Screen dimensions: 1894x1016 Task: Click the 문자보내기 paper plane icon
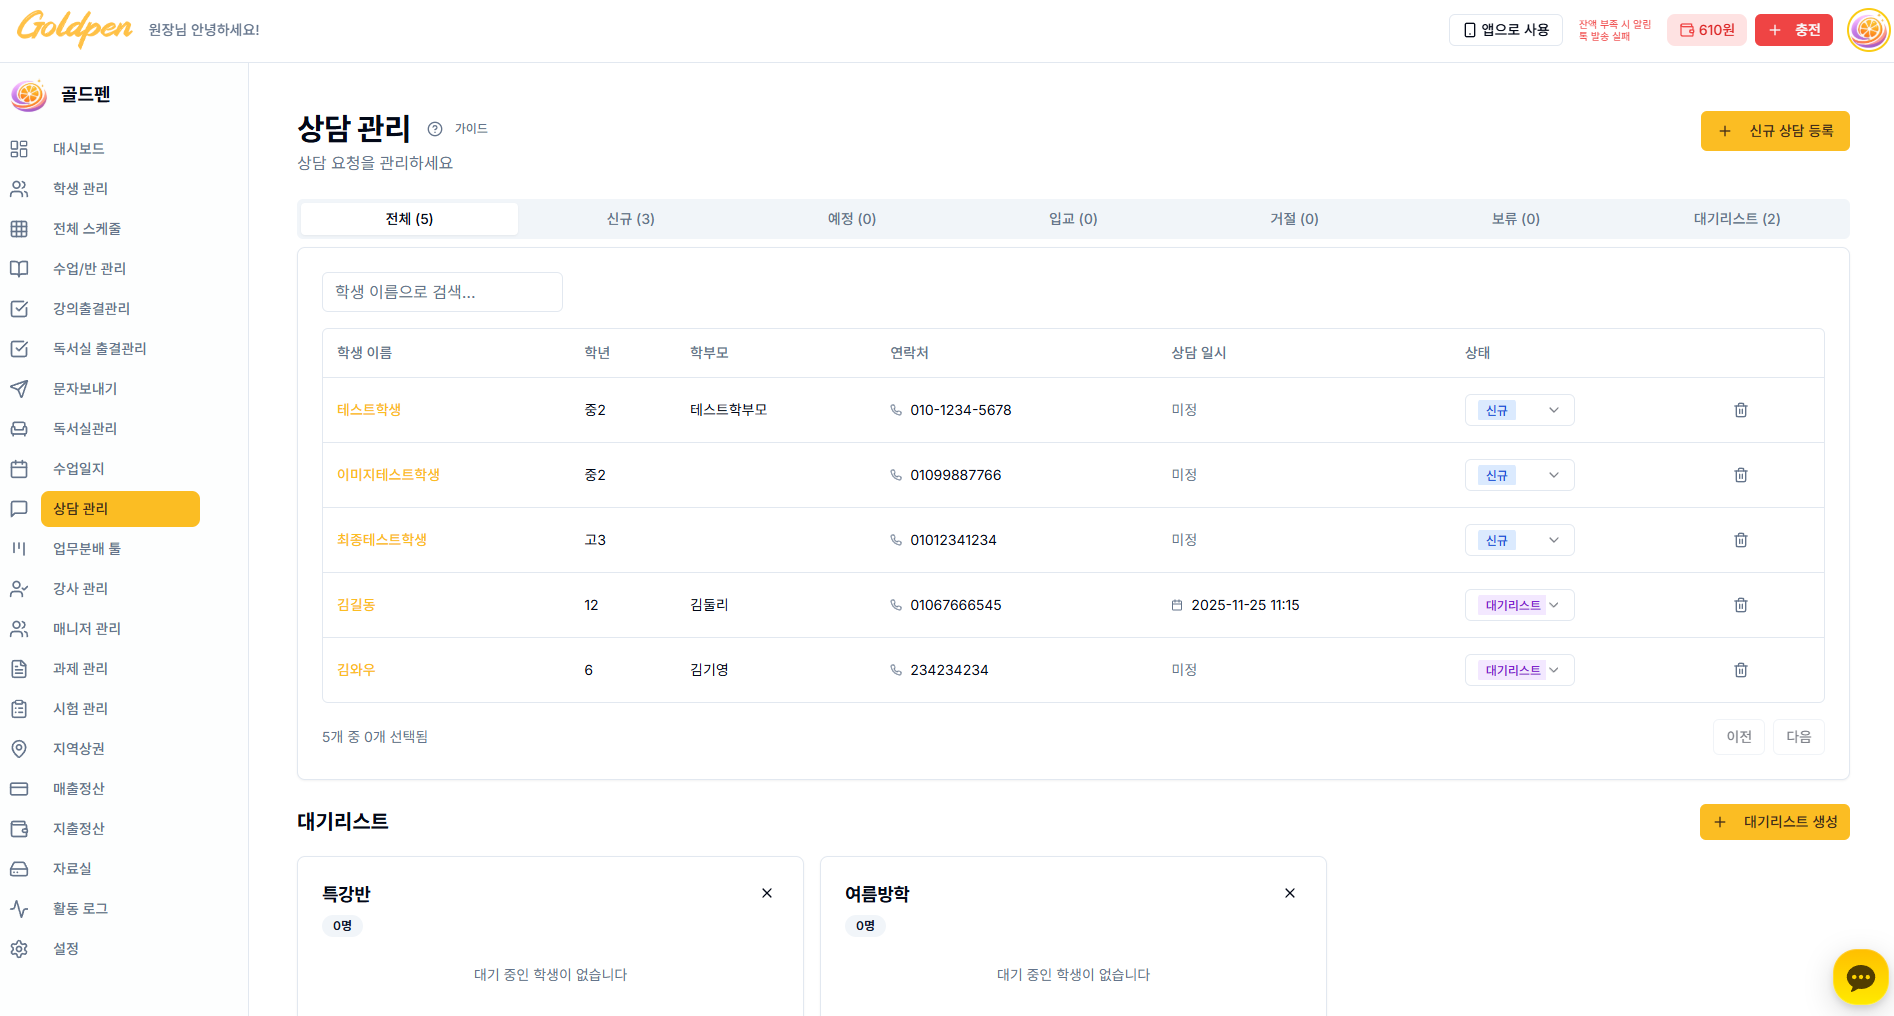point(19,389)
